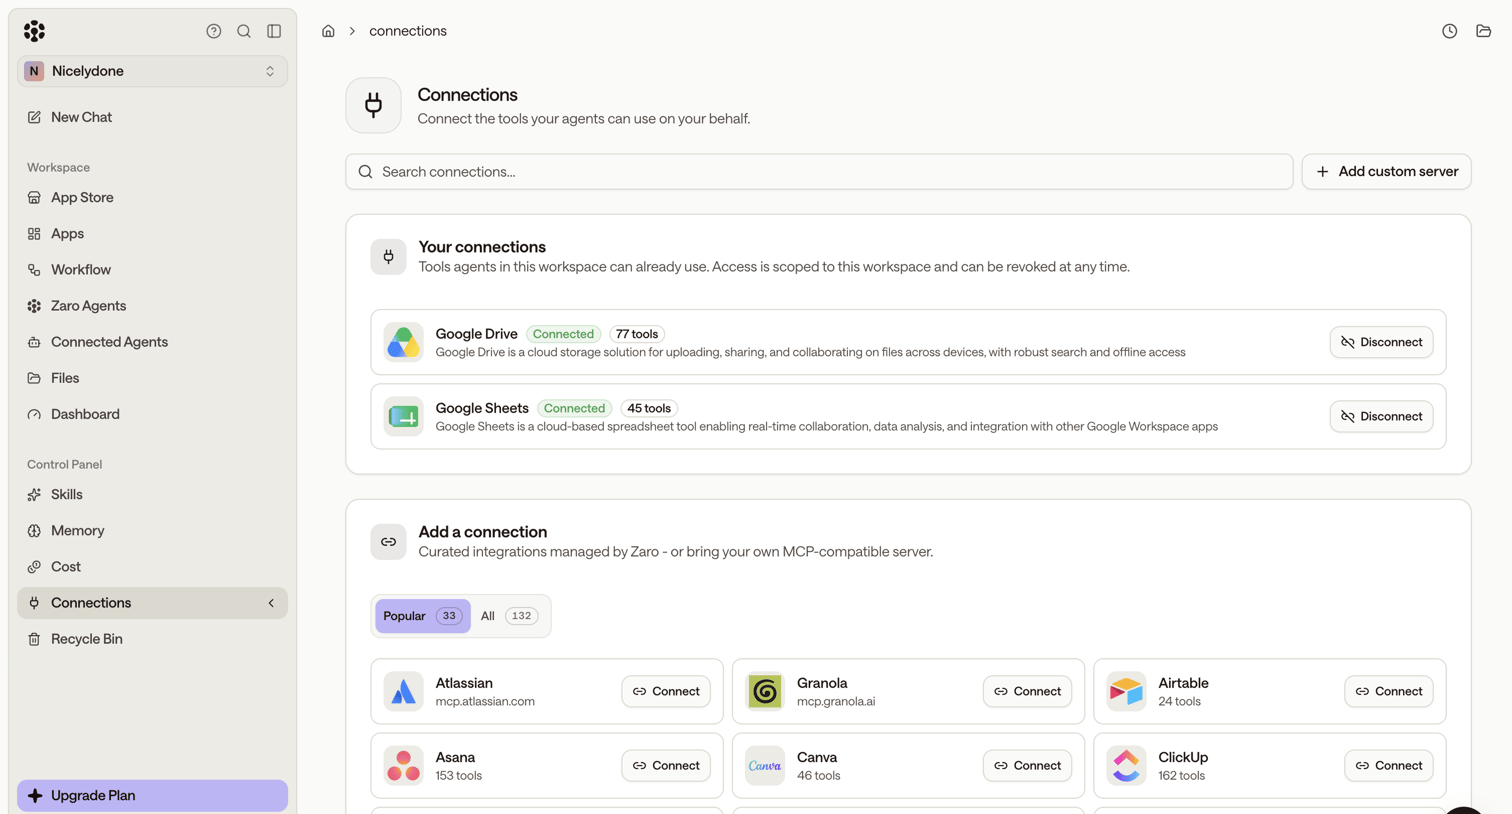Open Apps in the sidebar
Viewport: 1512px width, 814px height.
[x=152, y=233]
